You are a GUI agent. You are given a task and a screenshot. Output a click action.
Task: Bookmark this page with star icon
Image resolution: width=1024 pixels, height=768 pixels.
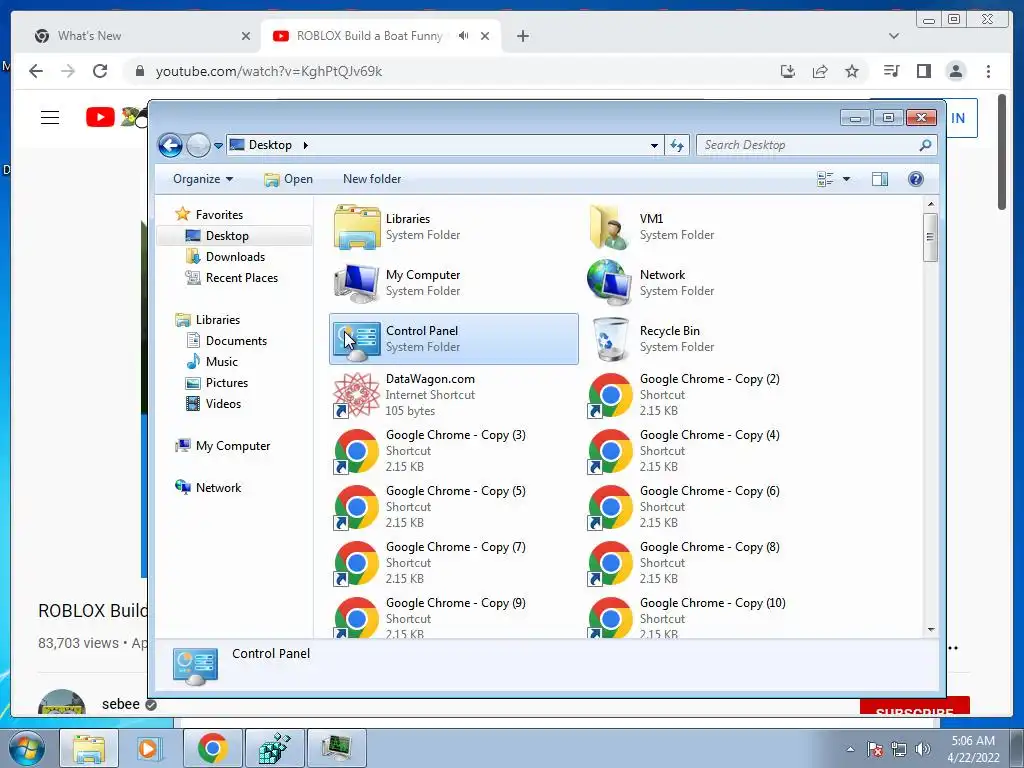pyautogui.click(x=852, y=71)
